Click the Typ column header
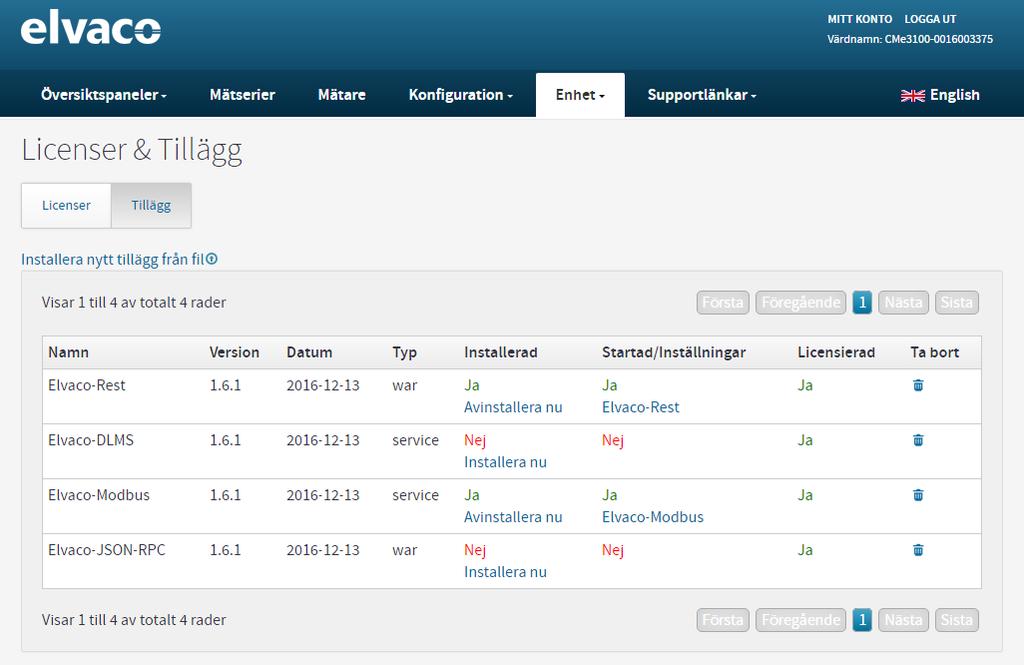The width and height of the screenshot is (1024, 665). 404,353
